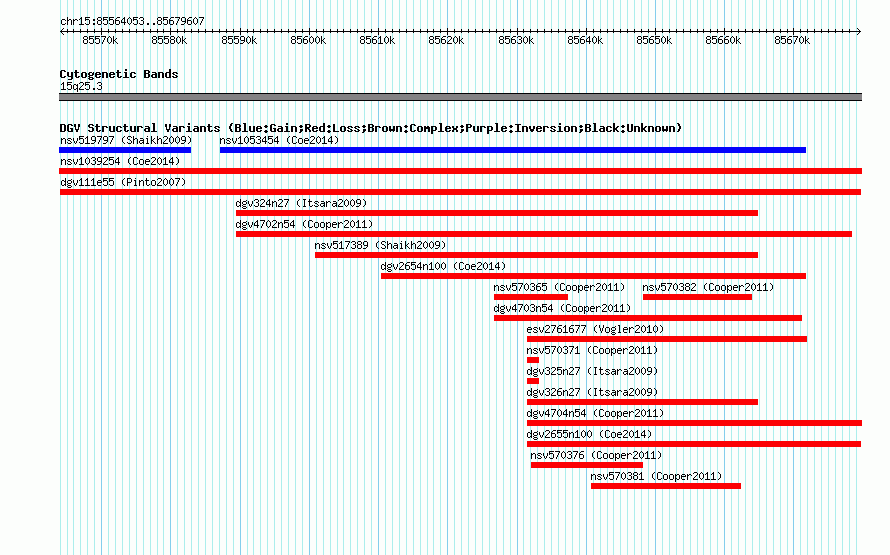Open the dgv2655n100 (Coe2014) variant label

click(x=589, y=434)
